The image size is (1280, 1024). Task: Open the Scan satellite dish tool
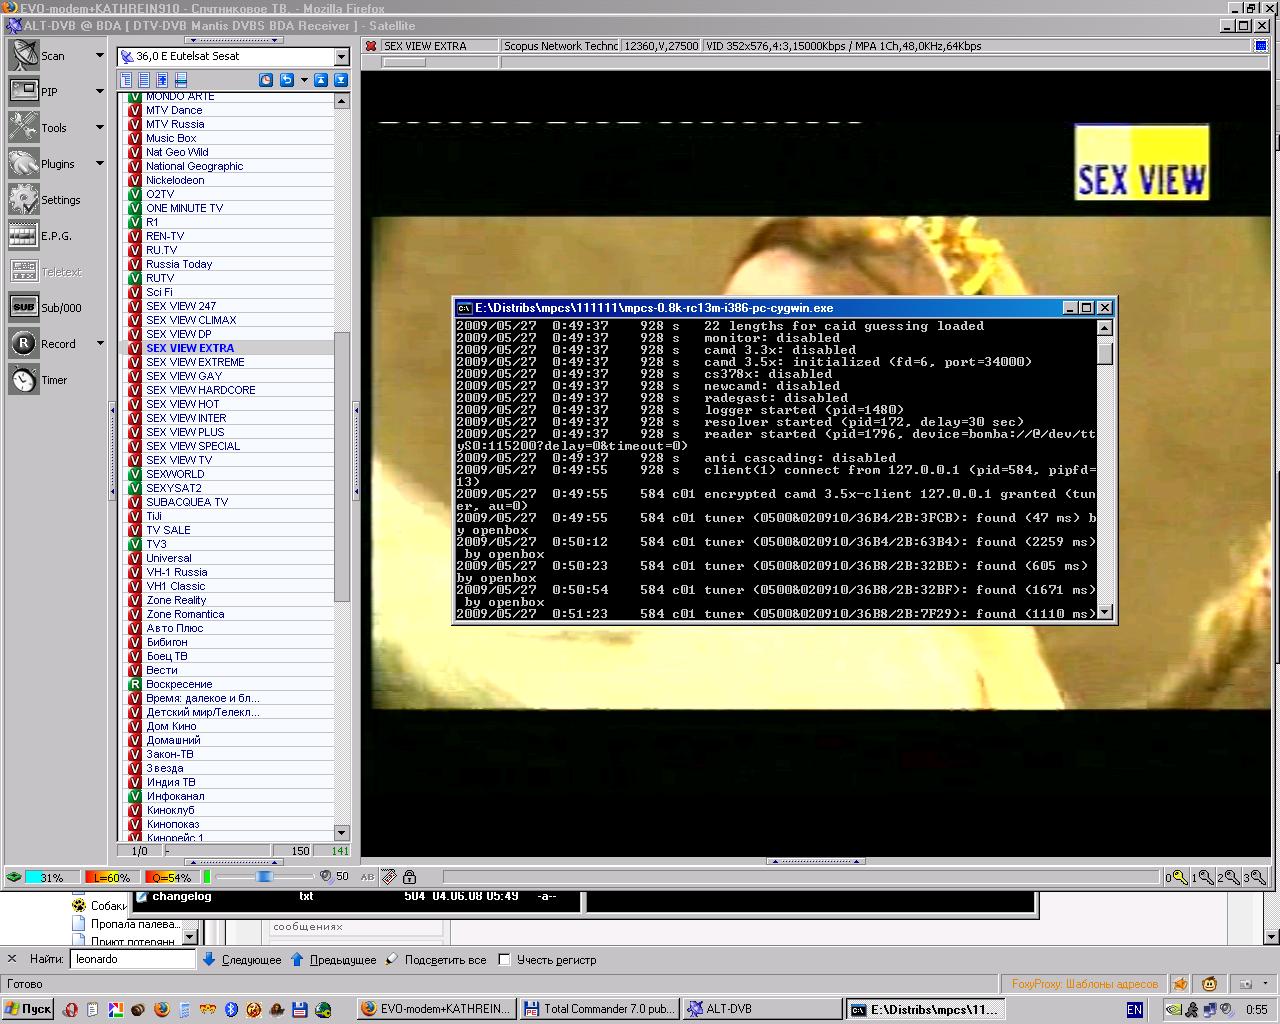click(x=24, y=56)
